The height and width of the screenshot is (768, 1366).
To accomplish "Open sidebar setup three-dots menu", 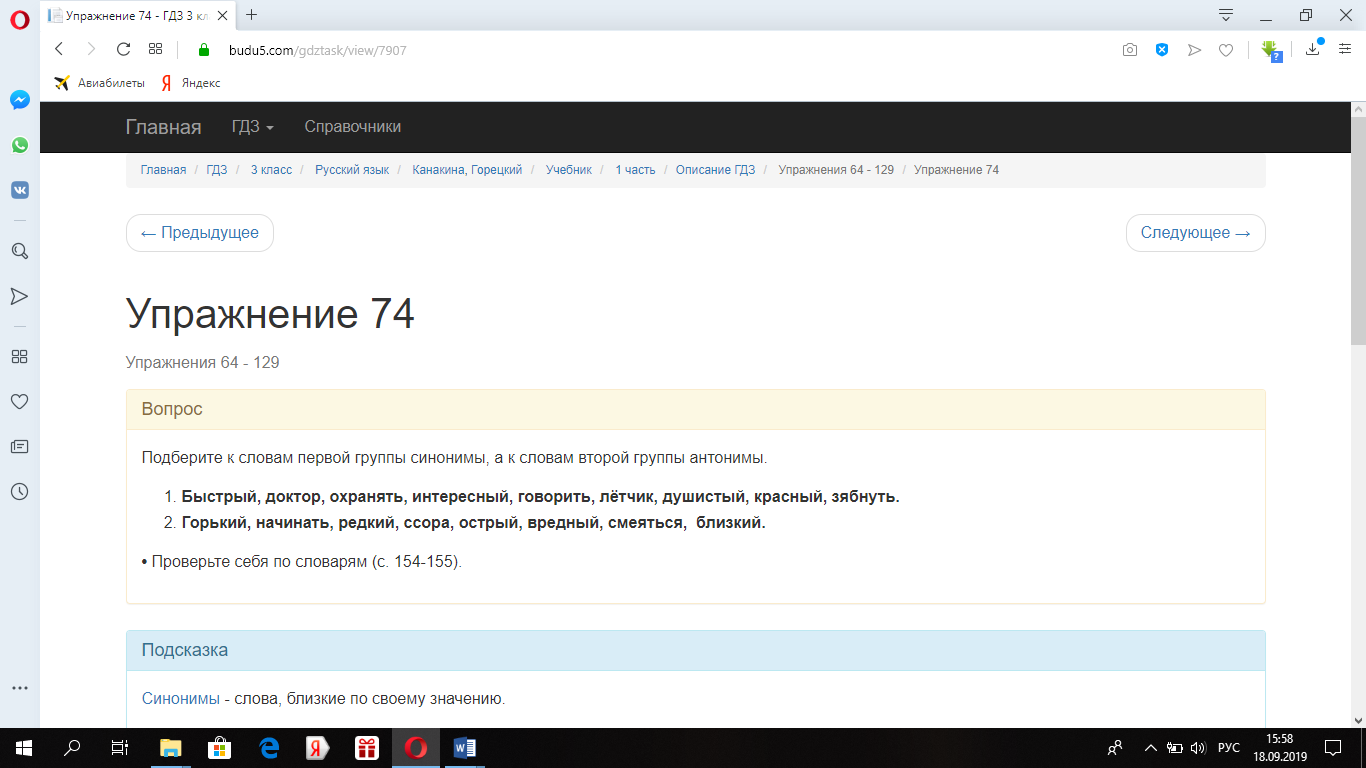I will [x=19, y=688].
